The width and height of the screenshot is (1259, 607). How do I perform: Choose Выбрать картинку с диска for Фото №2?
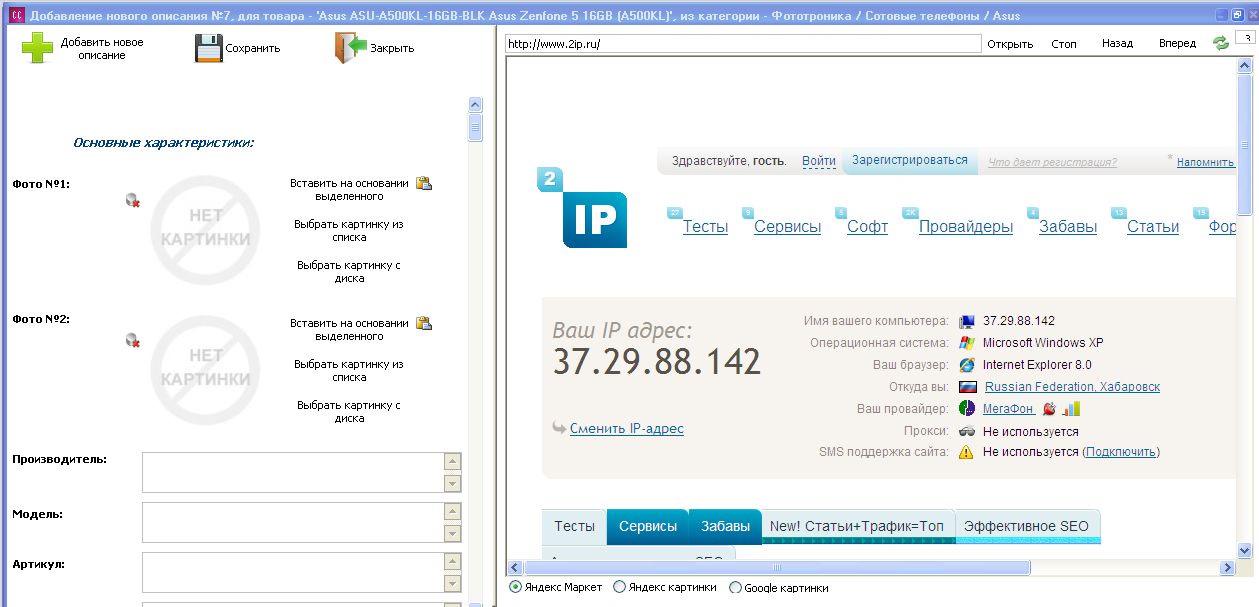tap(349, 412)
